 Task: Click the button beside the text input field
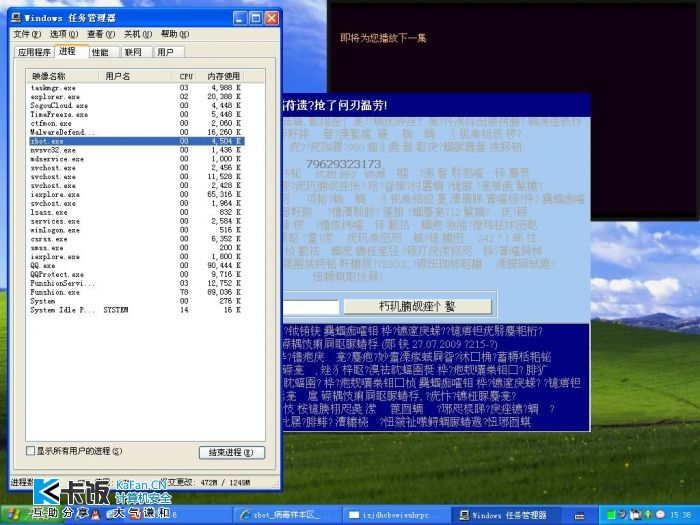click(x=416, y=306)
